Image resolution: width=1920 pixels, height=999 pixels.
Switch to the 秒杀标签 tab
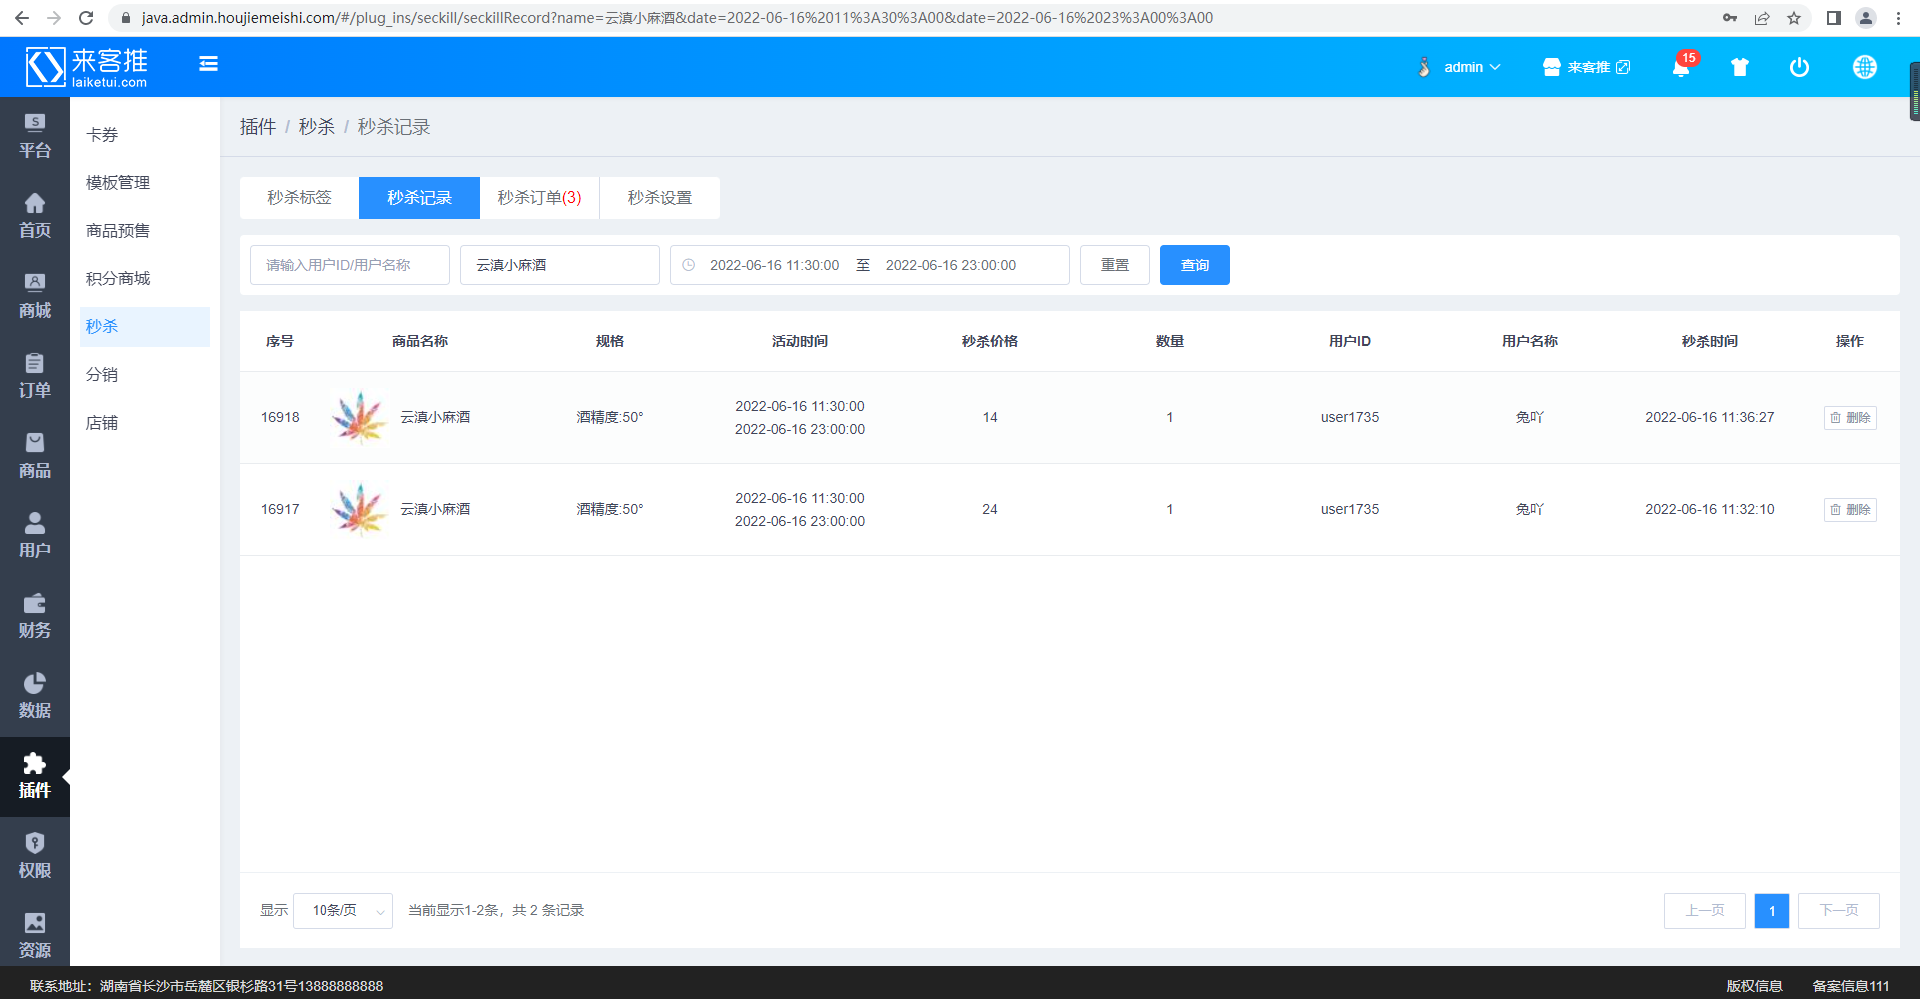point(299,198)
